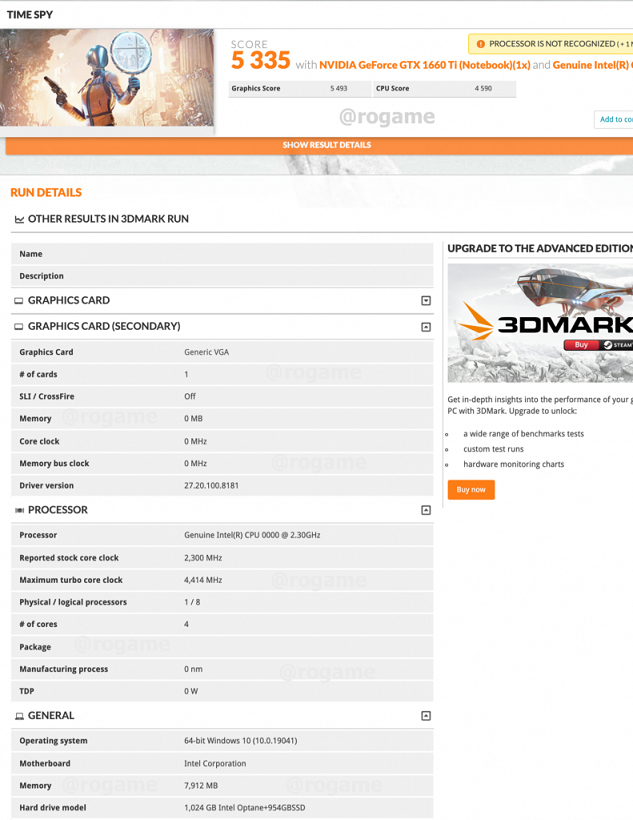Click the Time Spy benchmark thumbnail
Viewport: 633px width, 820px height.
[107, 77]
